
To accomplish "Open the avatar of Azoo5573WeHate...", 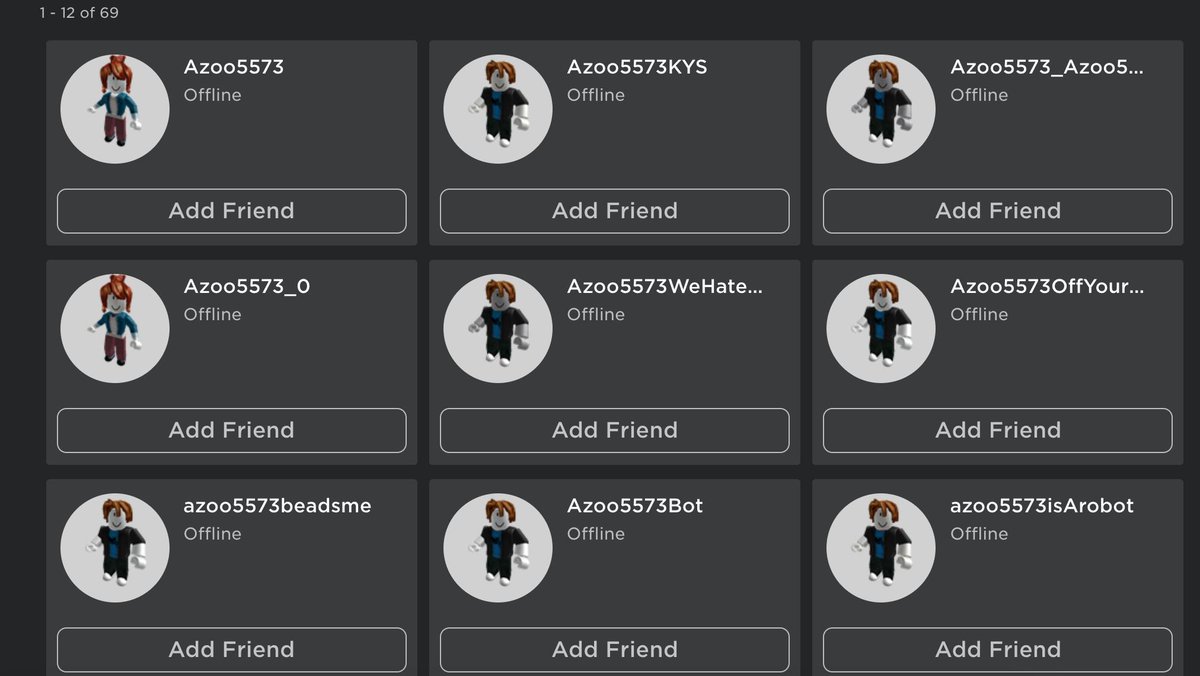I will pyautogui.click(x=498, y=328).
